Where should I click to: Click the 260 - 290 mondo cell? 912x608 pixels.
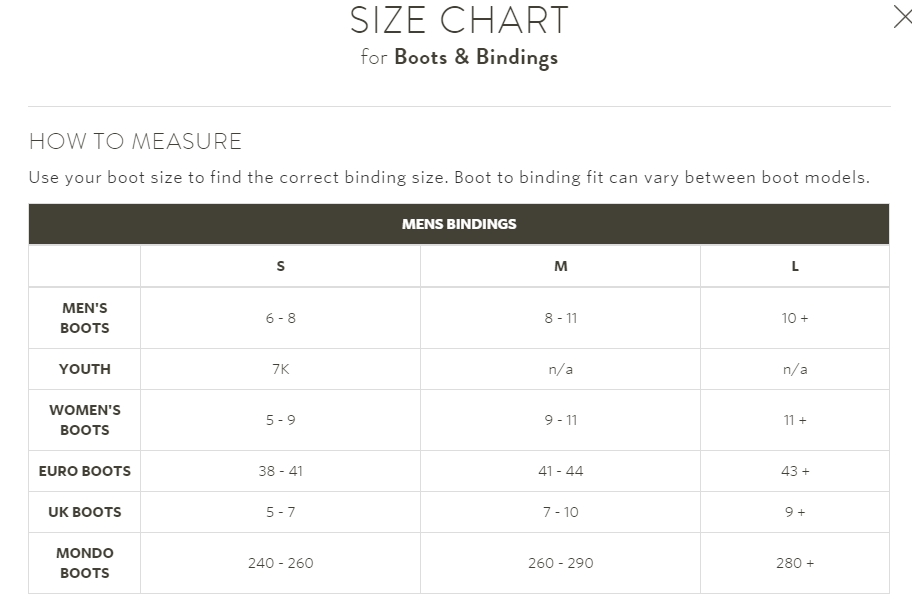[560, 563]
